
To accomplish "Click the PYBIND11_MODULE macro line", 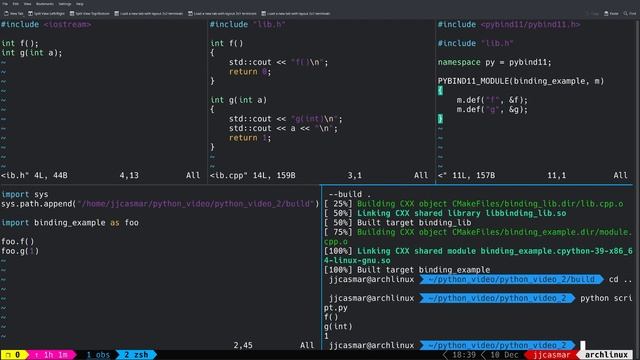I will click(x=521, y=81).
